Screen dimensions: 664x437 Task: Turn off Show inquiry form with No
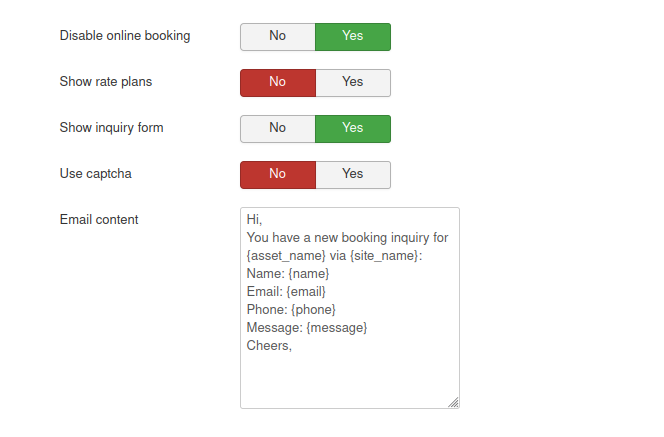(278, 128)
